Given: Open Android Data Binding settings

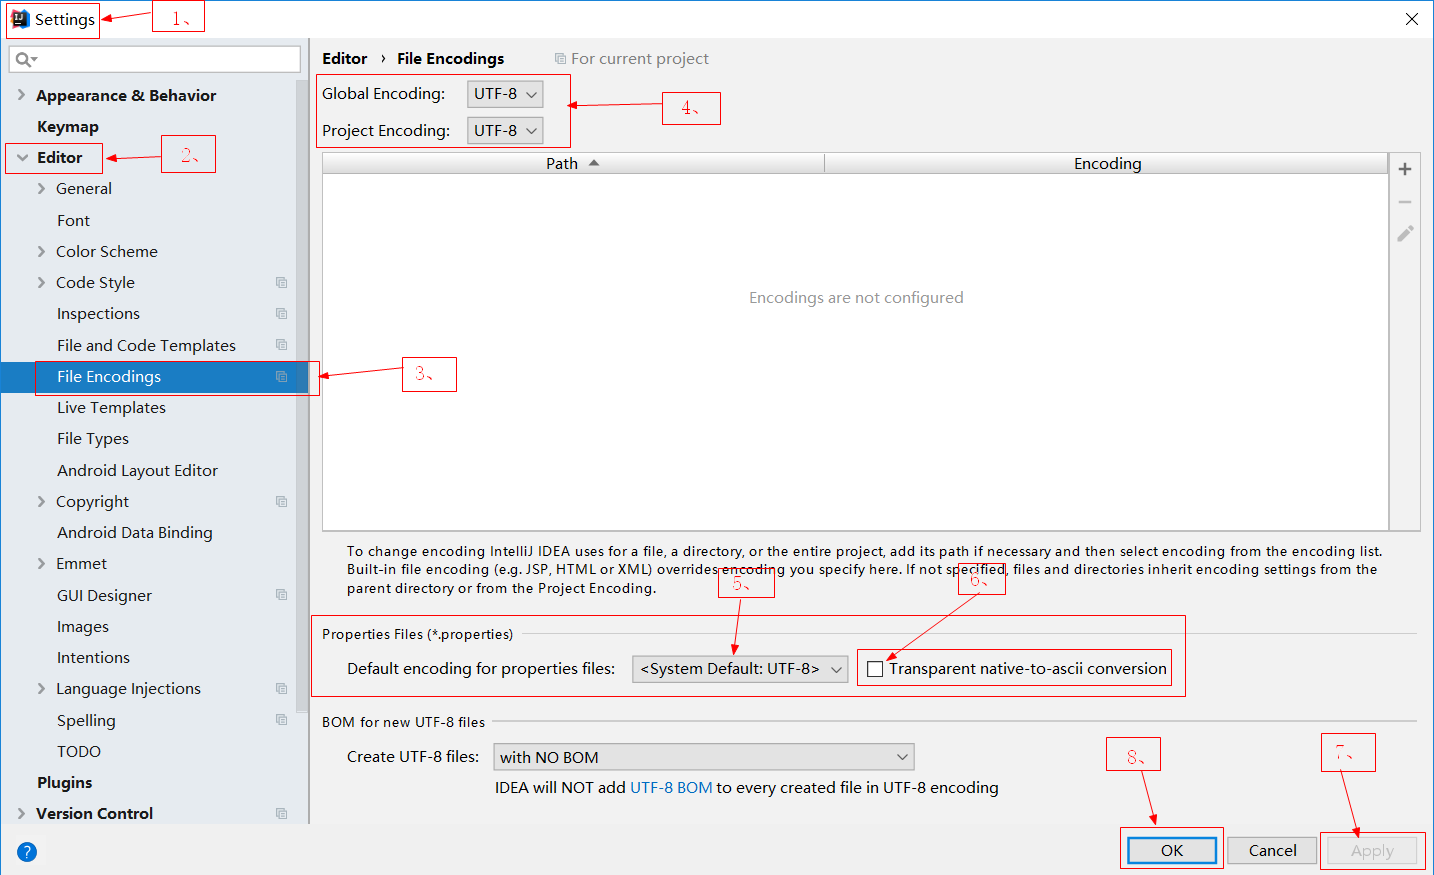Looking at the screenshot, I should click(135, 533).
